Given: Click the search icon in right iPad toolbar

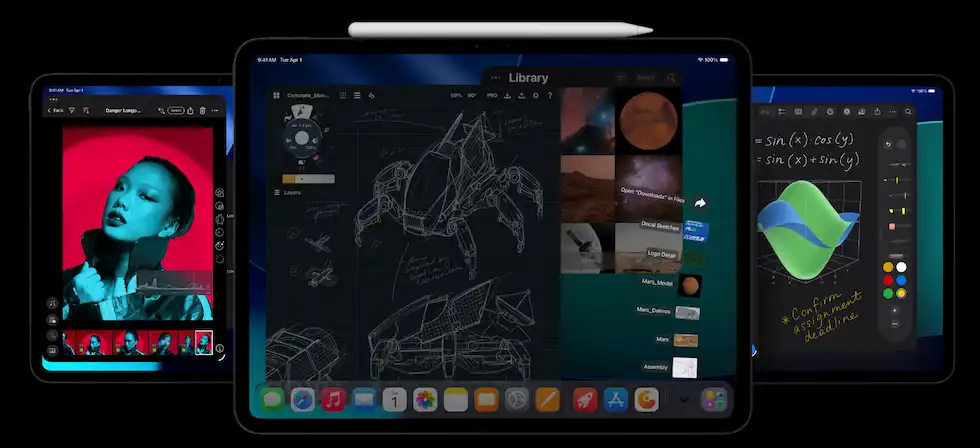Looking at the screenshot, I should pyautogui.click(x=908, y=112).
